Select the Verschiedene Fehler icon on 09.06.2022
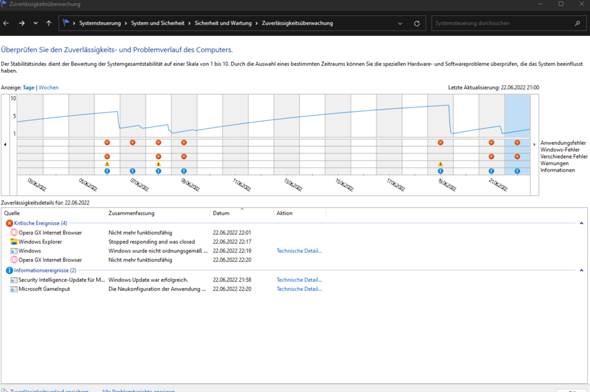 pyautogui.click(x=184, y=156)
